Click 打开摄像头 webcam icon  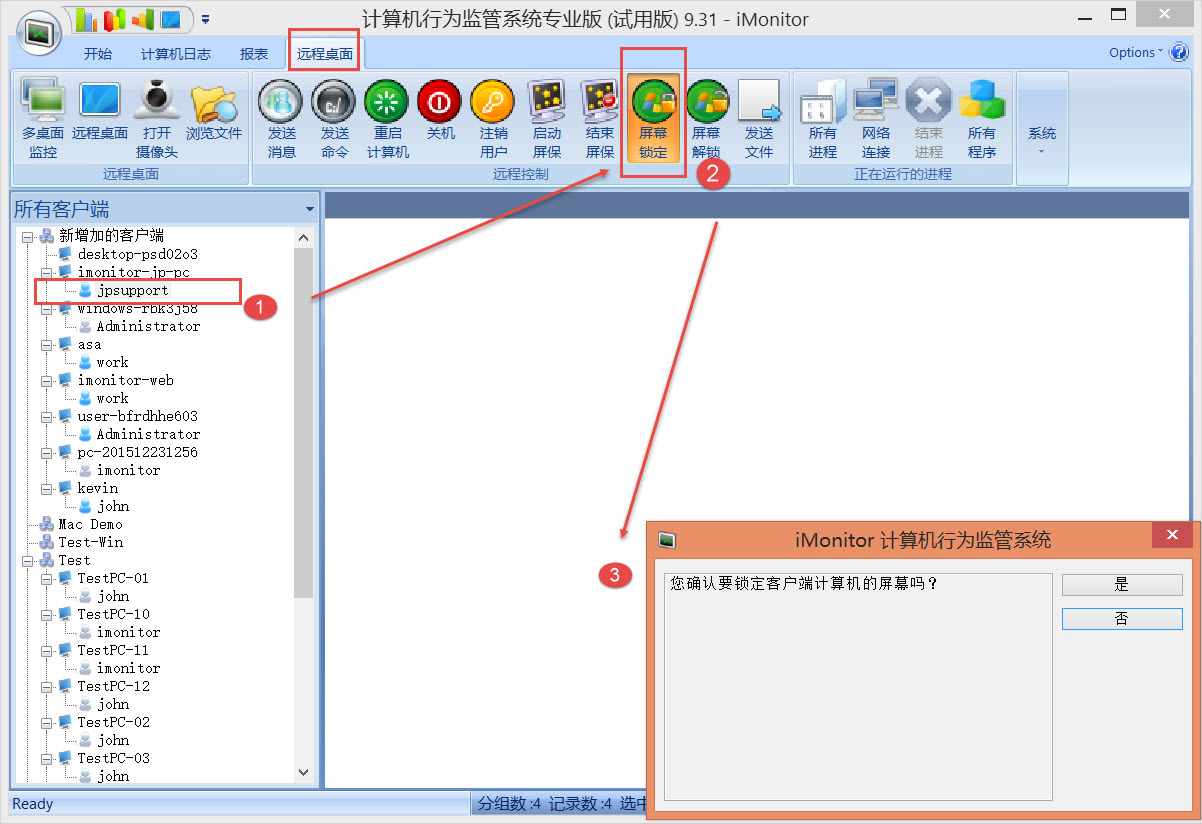coord(157,121)
